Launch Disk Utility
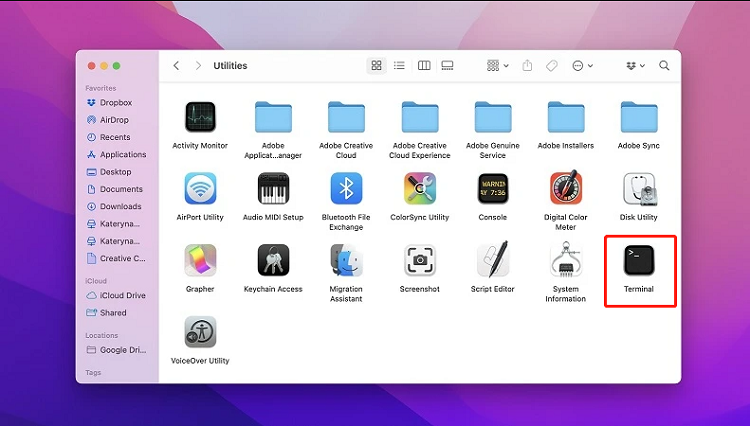Viewport: 750px width, 426px height. click(638, 189)
